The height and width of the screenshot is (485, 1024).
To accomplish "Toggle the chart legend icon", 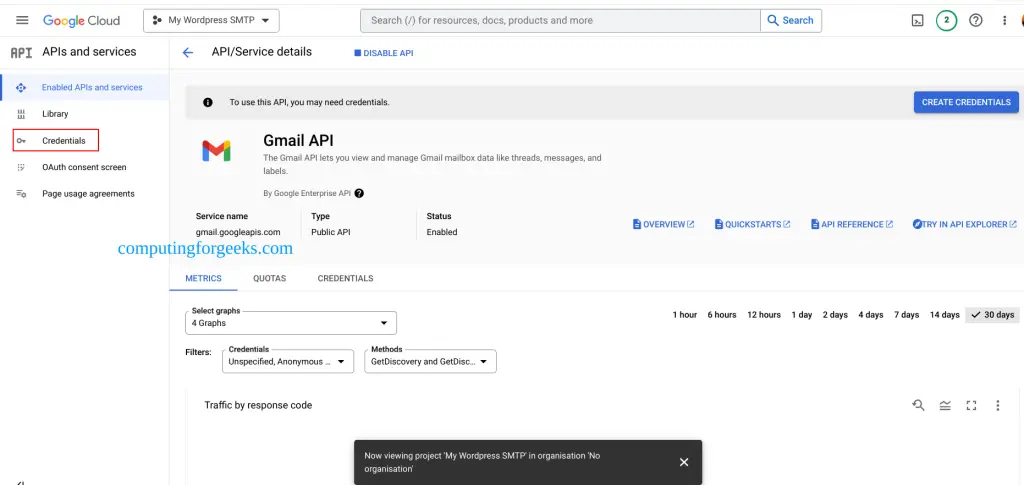I will (945, 405).
